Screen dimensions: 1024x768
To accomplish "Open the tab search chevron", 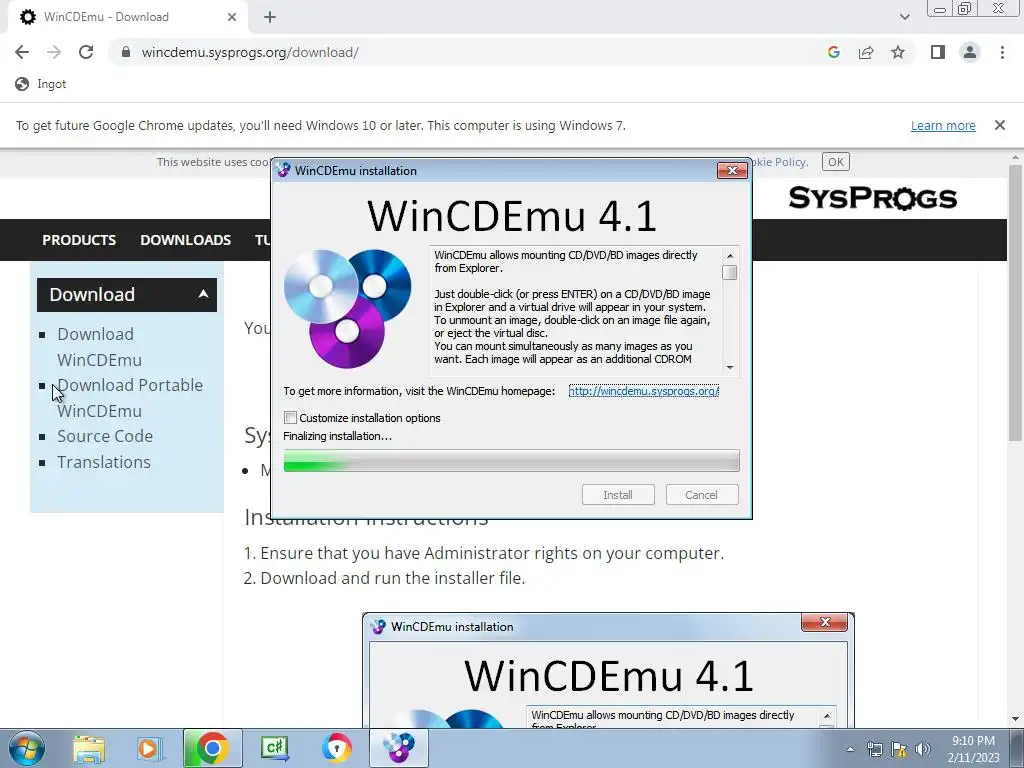I will pyautogui.click(x=904, y=17).
